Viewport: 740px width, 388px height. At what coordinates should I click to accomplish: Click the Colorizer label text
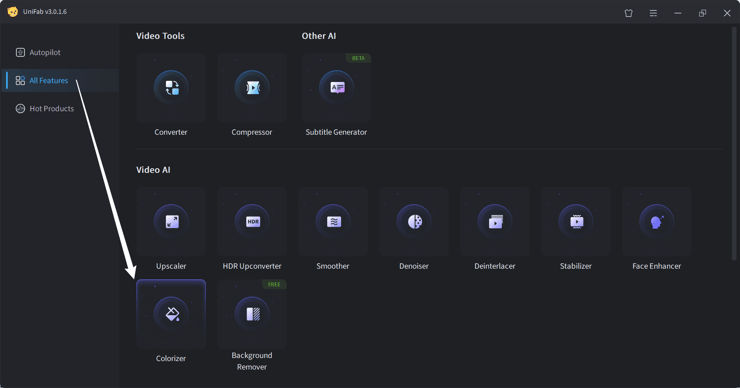(171, 358)
